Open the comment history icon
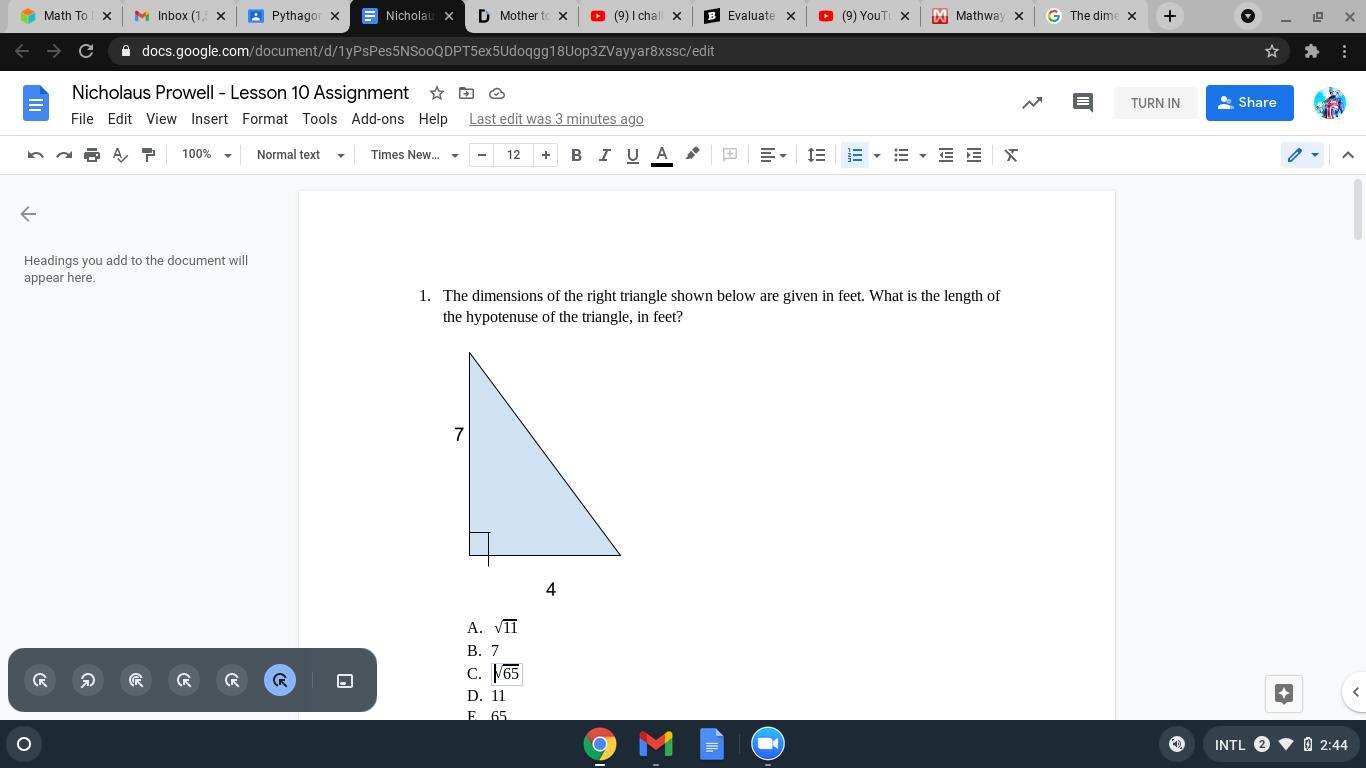The height and width of the screenshot is (768, 1366). tap(1082, 103)
